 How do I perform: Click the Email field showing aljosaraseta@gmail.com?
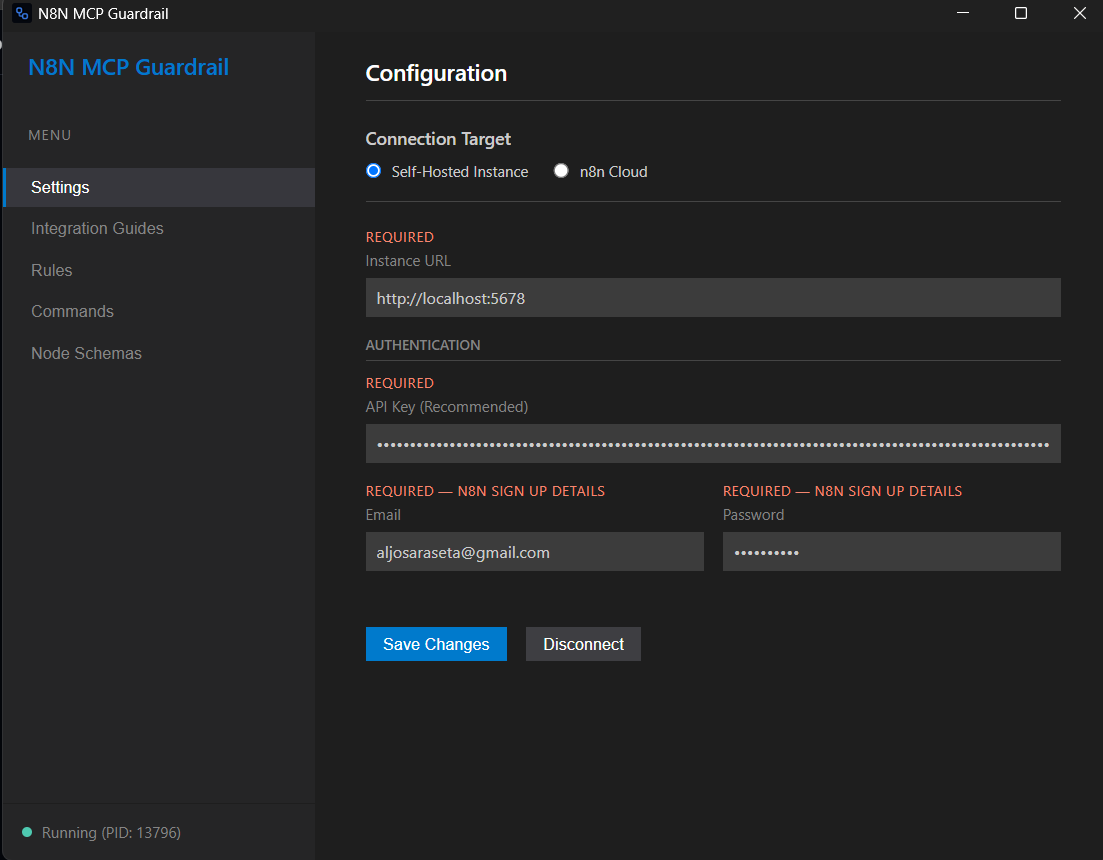click(x=534, y=551)
